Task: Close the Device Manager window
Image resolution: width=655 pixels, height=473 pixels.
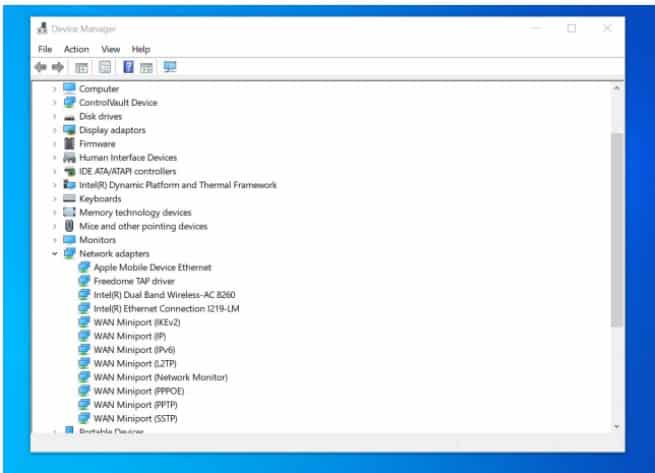Action: point(607,28)
